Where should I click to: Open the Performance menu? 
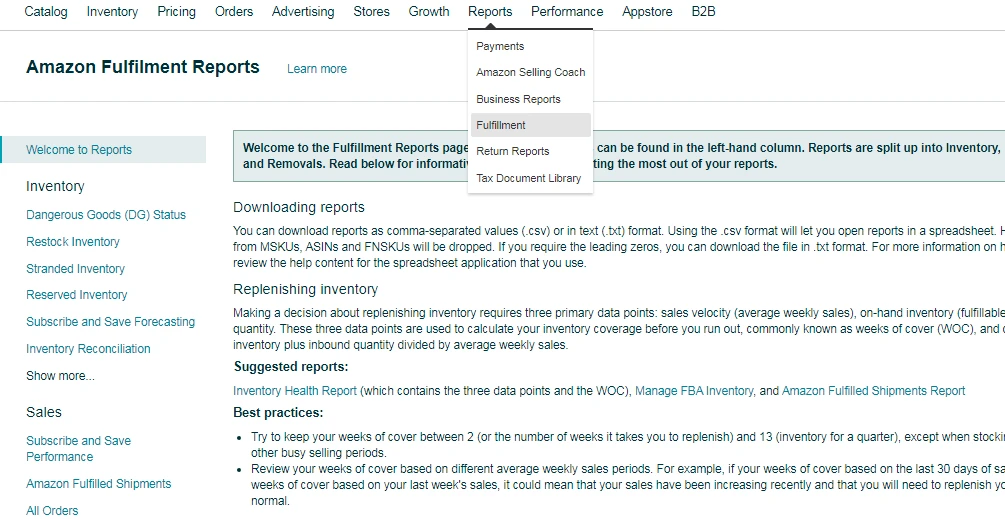point(567,12)
